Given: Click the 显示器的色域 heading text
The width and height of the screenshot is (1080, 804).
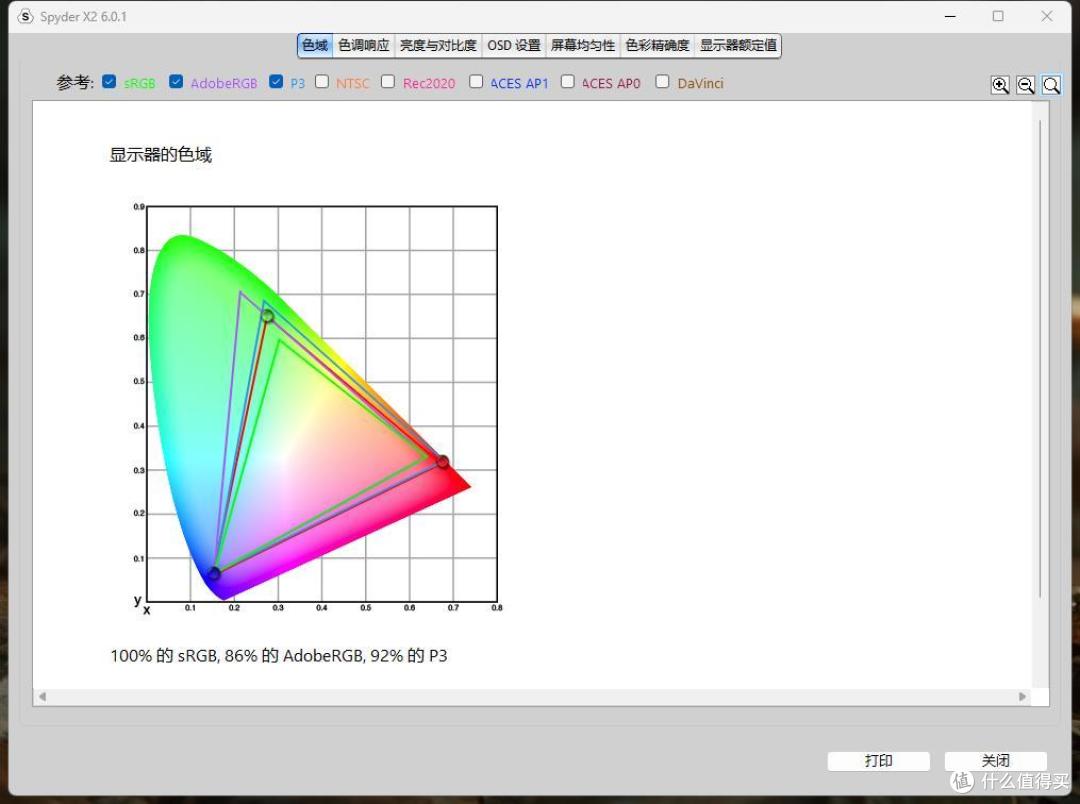Looking at the screenshot, I should (160, 154).
